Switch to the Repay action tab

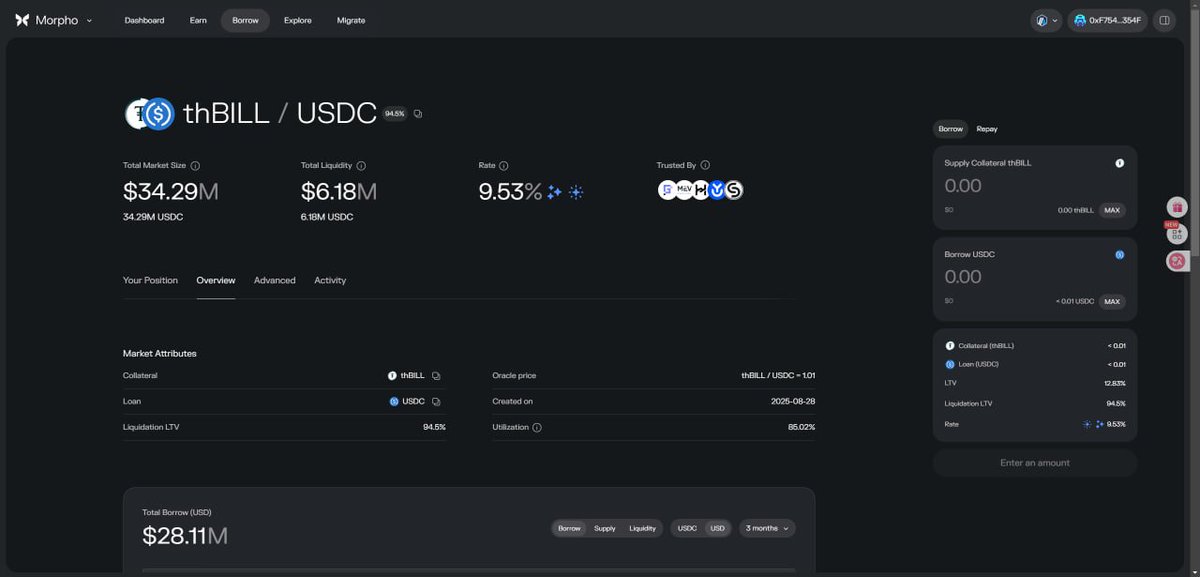point(987,128)
